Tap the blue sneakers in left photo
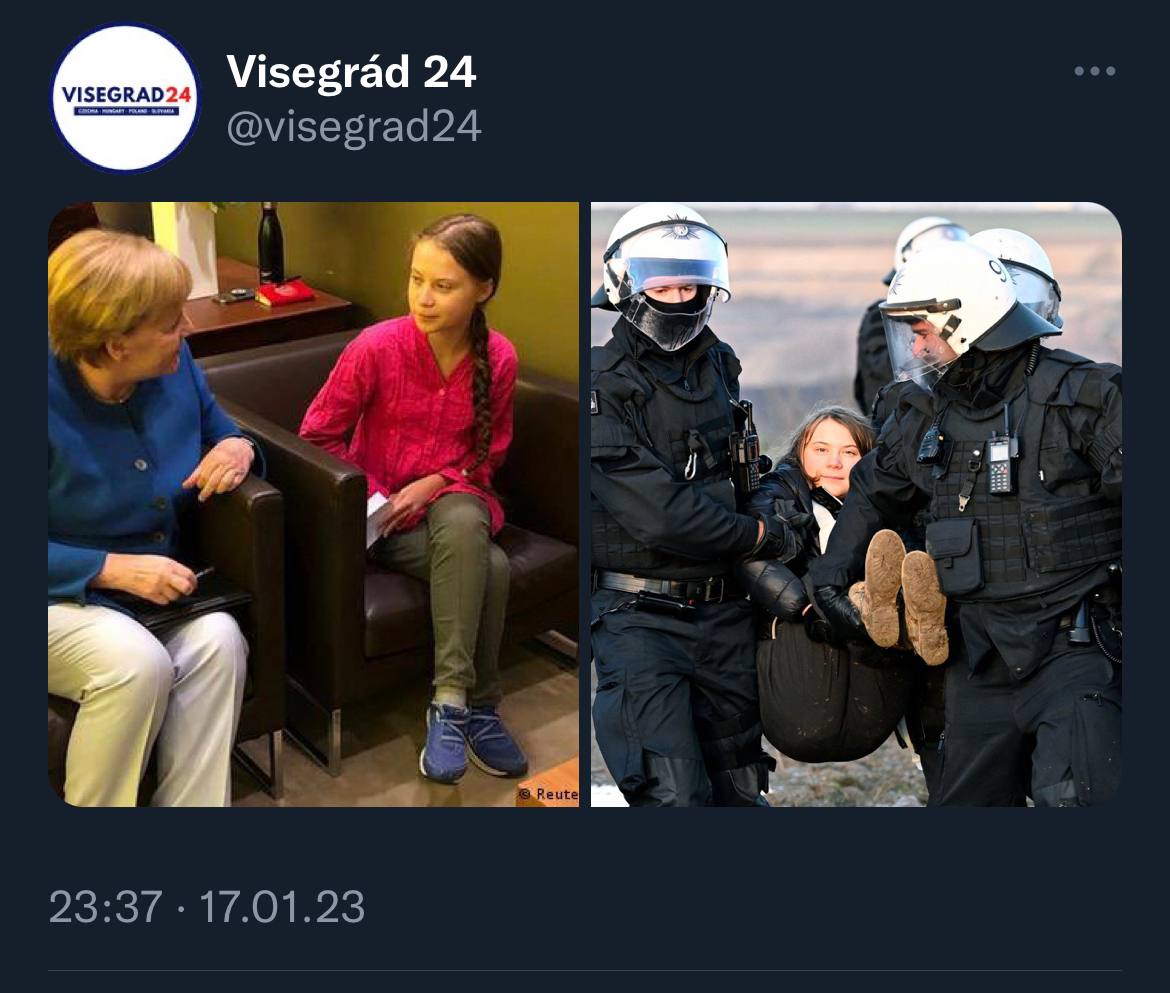Viewport: 1170px width, 993px height. (x=473, y=742)
